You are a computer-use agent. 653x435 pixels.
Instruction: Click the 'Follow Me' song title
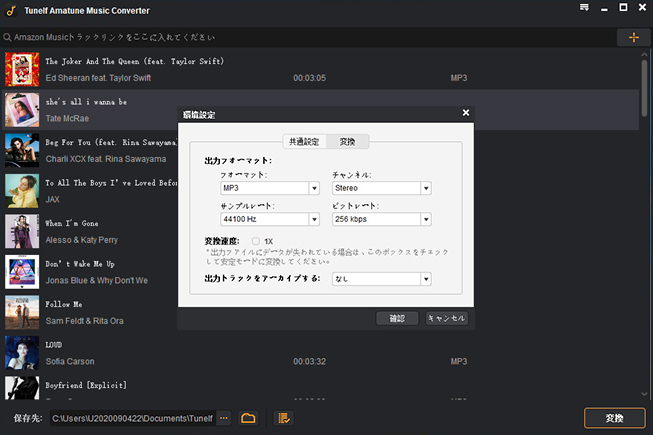(x=64, y=304)
